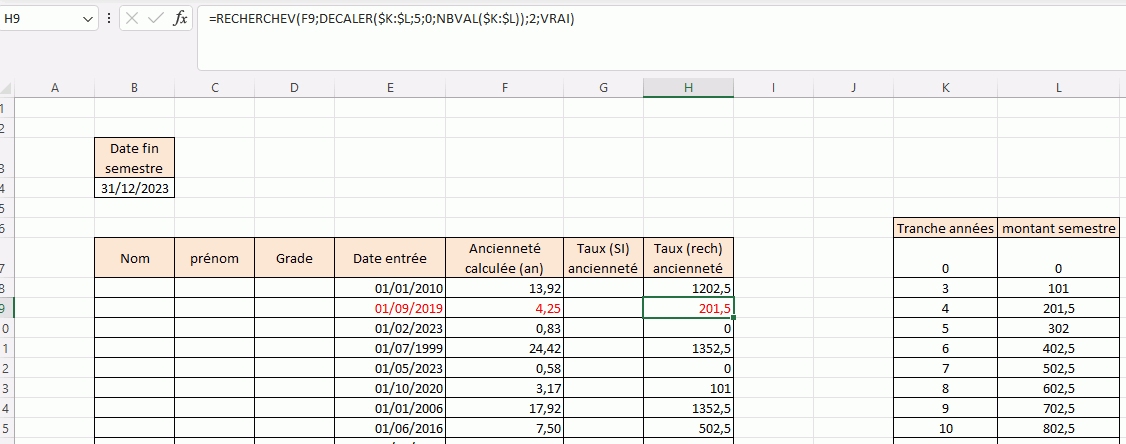
Task: Select the 'Tranche années' header cell
Action: (945, 228)
